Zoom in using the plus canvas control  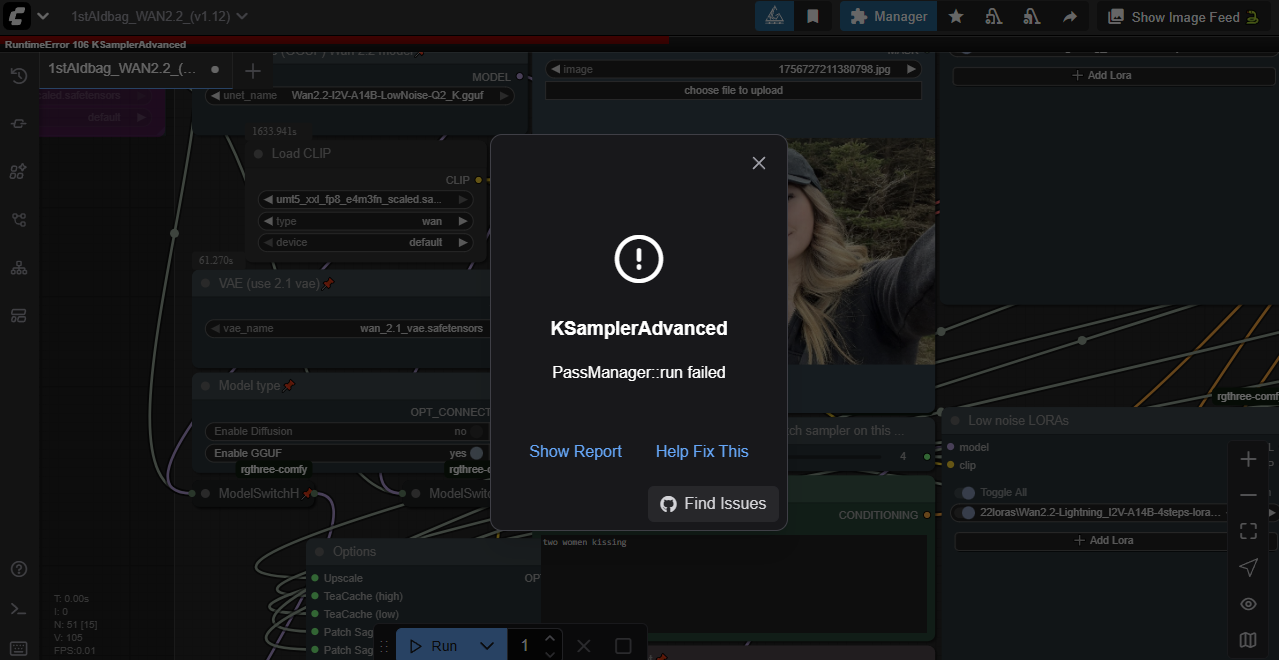1248,459
